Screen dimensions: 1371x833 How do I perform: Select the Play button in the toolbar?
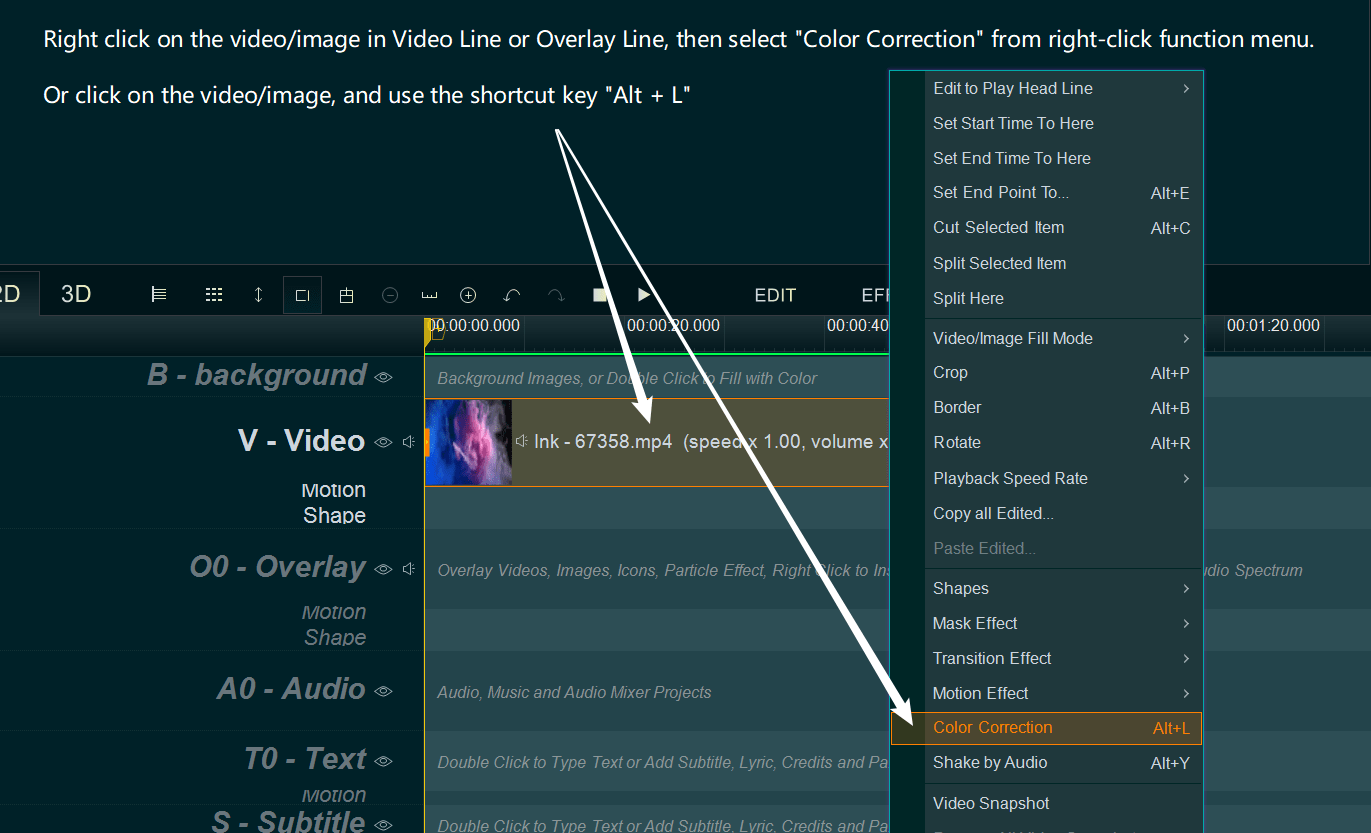pyautogui.click(x=643, y=294)
